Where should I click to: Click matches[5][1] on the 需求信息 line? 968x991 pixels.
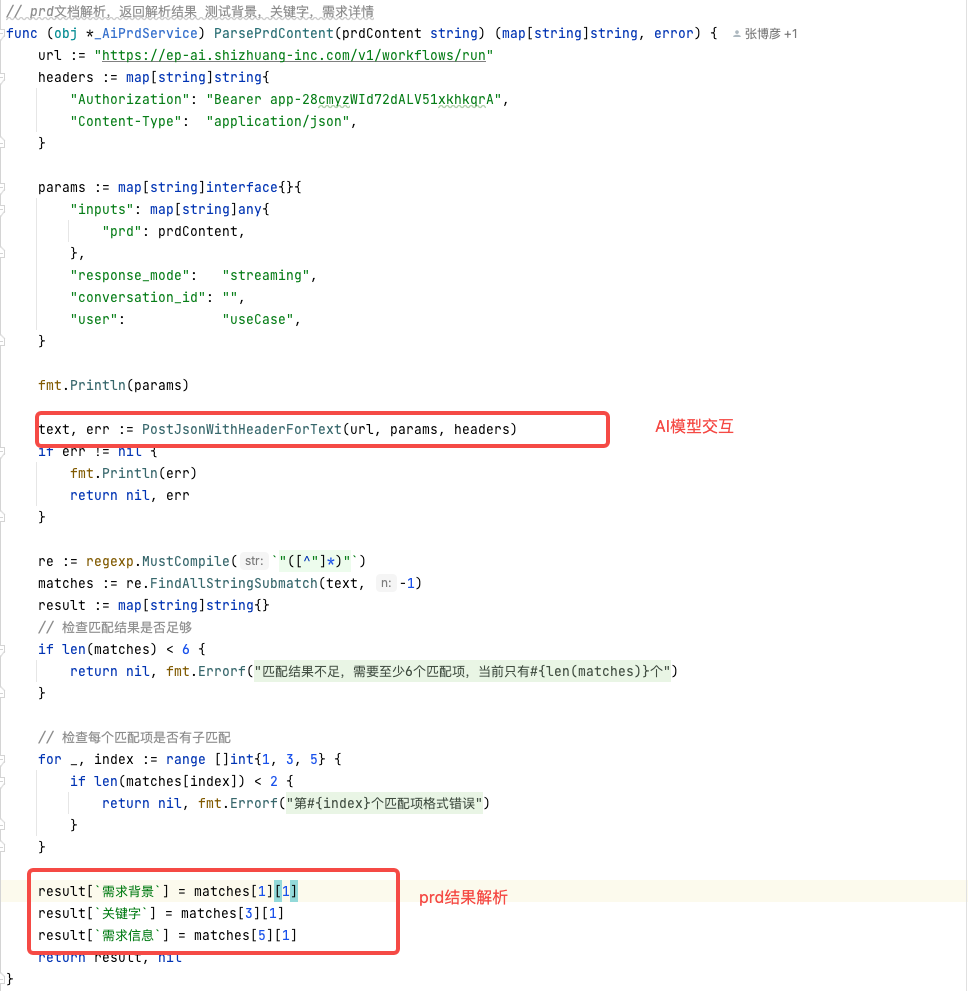click(x=245, y=935)
